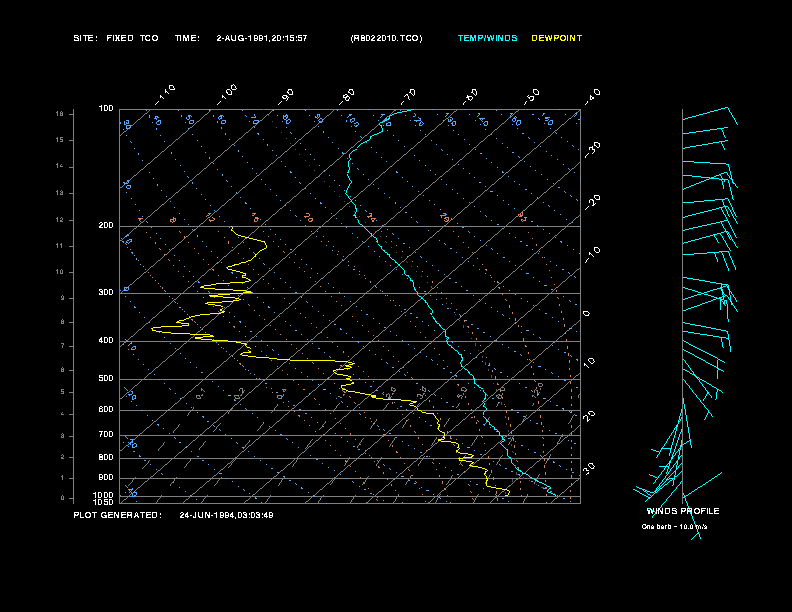The image size is (792, 612).
Task: Click the '-90' isotherm label at top
Action: tap(286, 97)
